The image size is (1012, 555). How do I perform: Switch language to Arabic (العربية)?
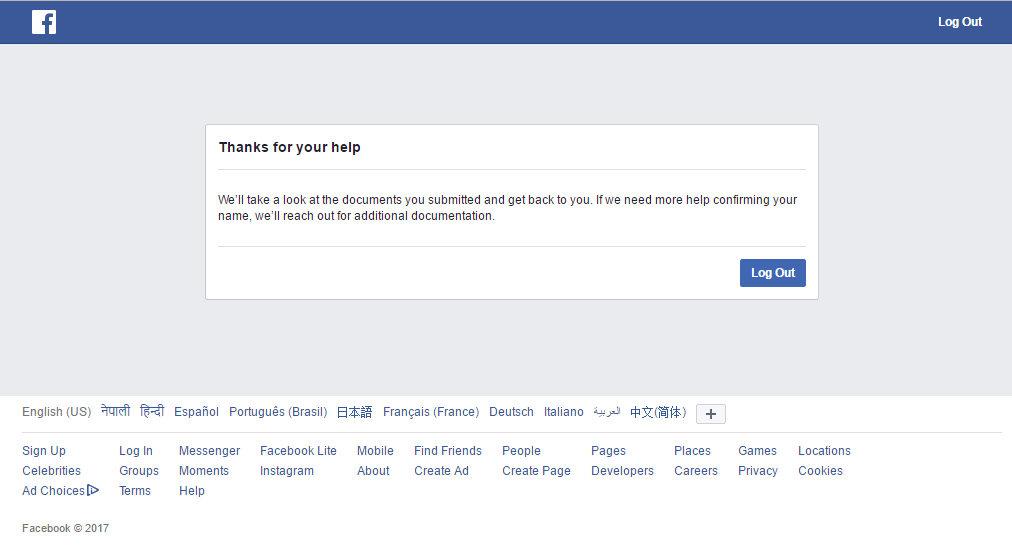pos(607,411)
